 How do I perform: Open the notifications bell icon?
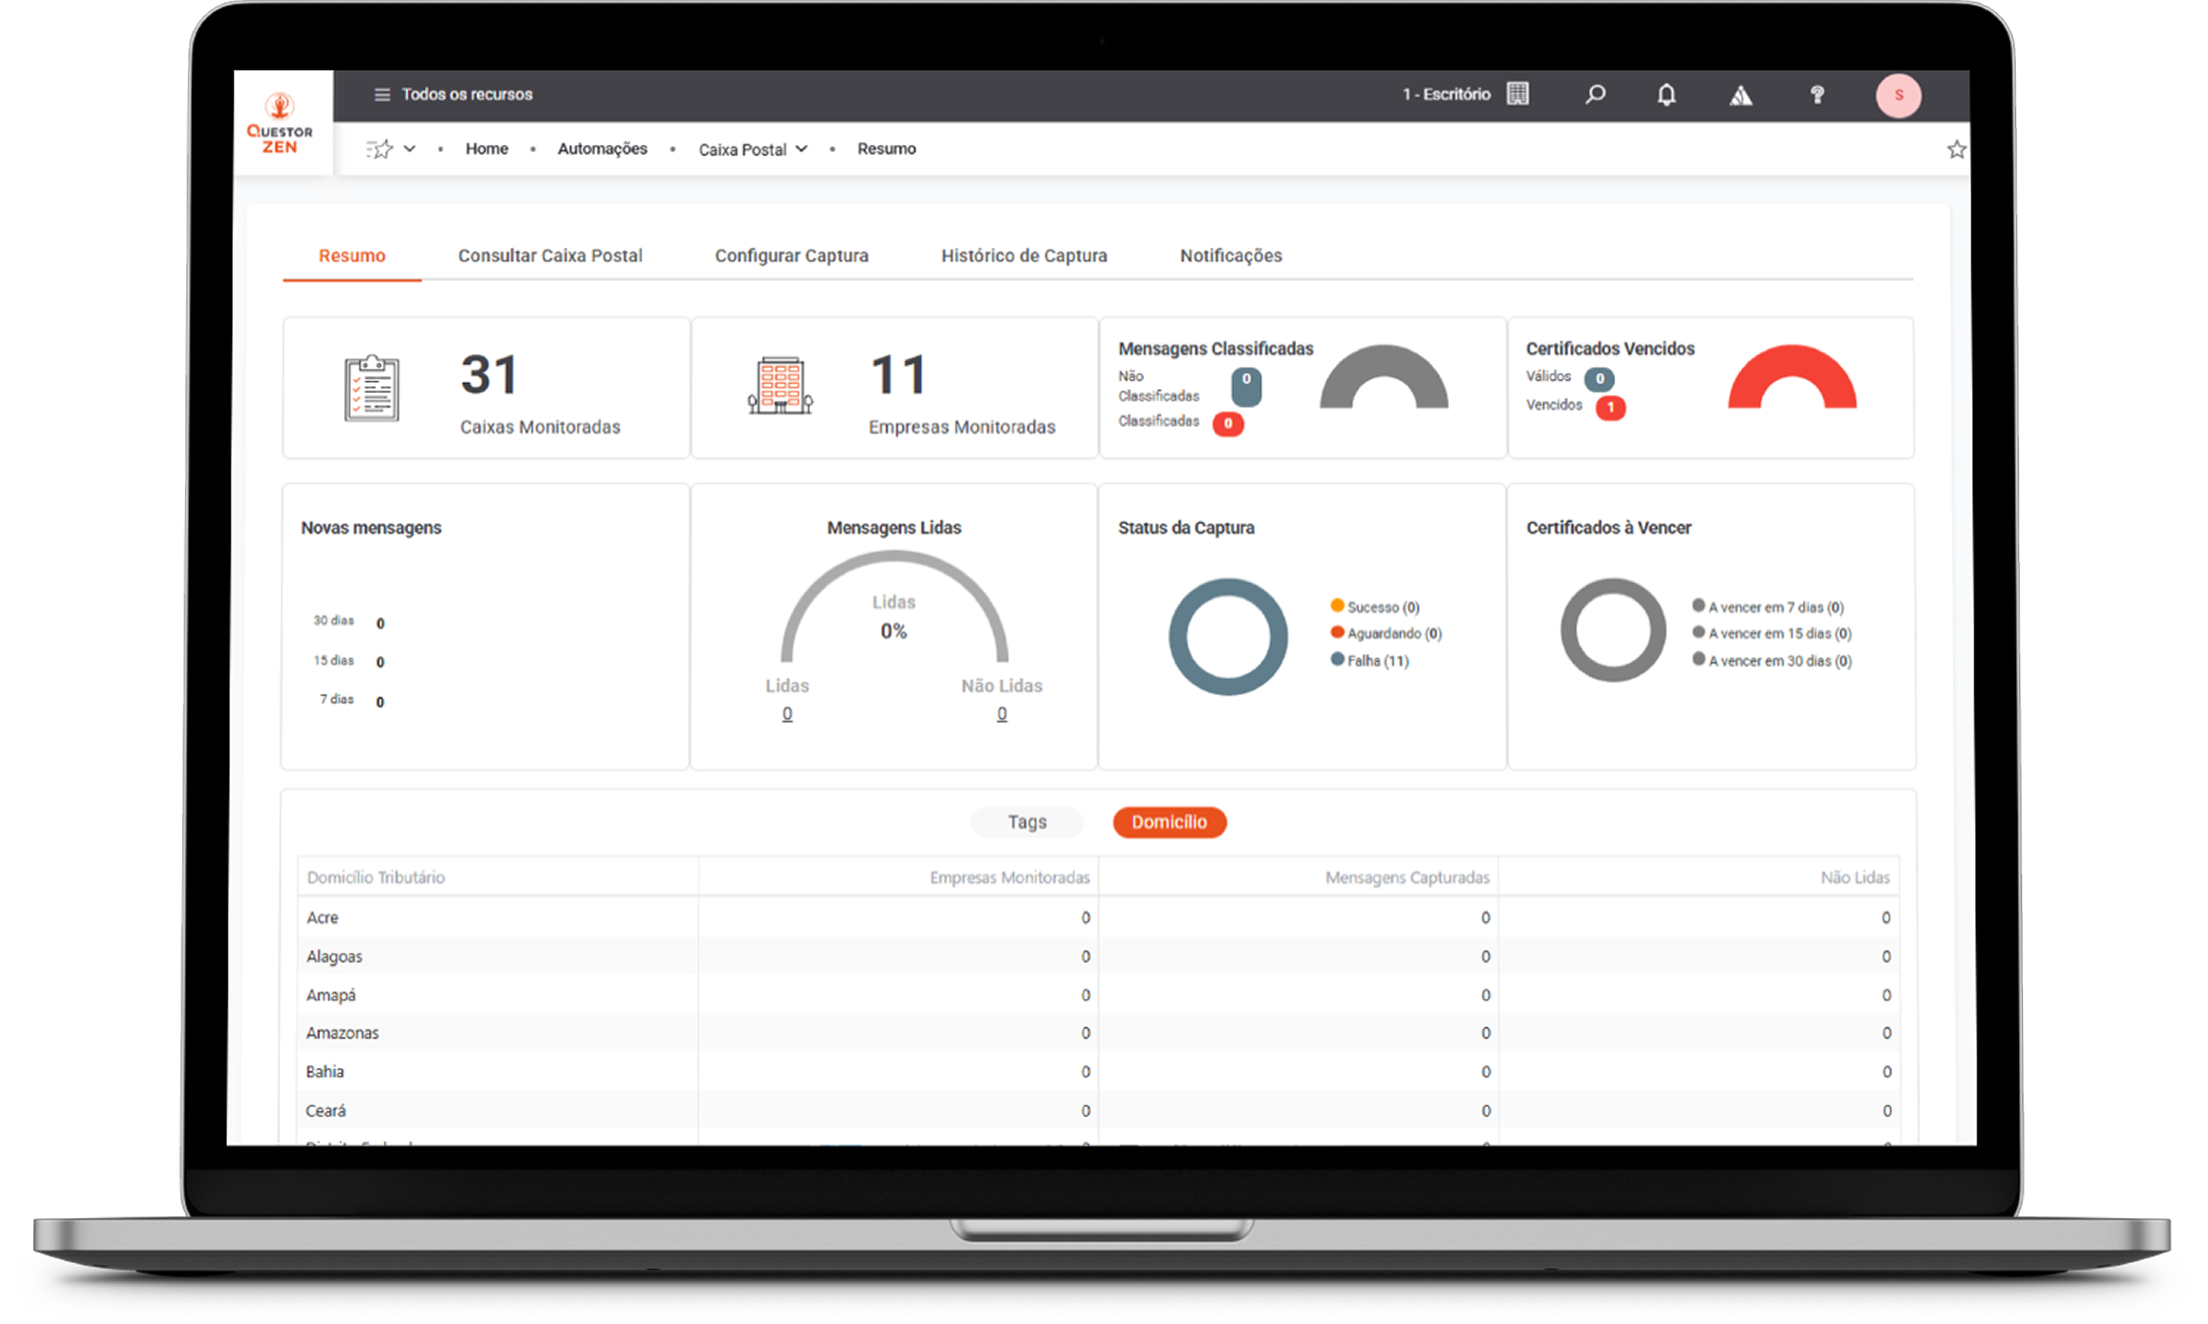pos(1666,95)
